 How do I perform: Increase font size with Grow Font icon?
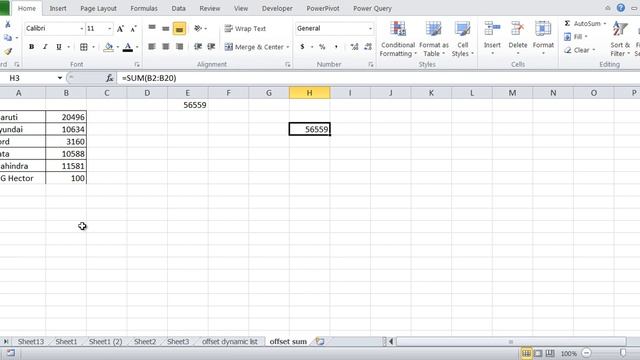[120, 29]
